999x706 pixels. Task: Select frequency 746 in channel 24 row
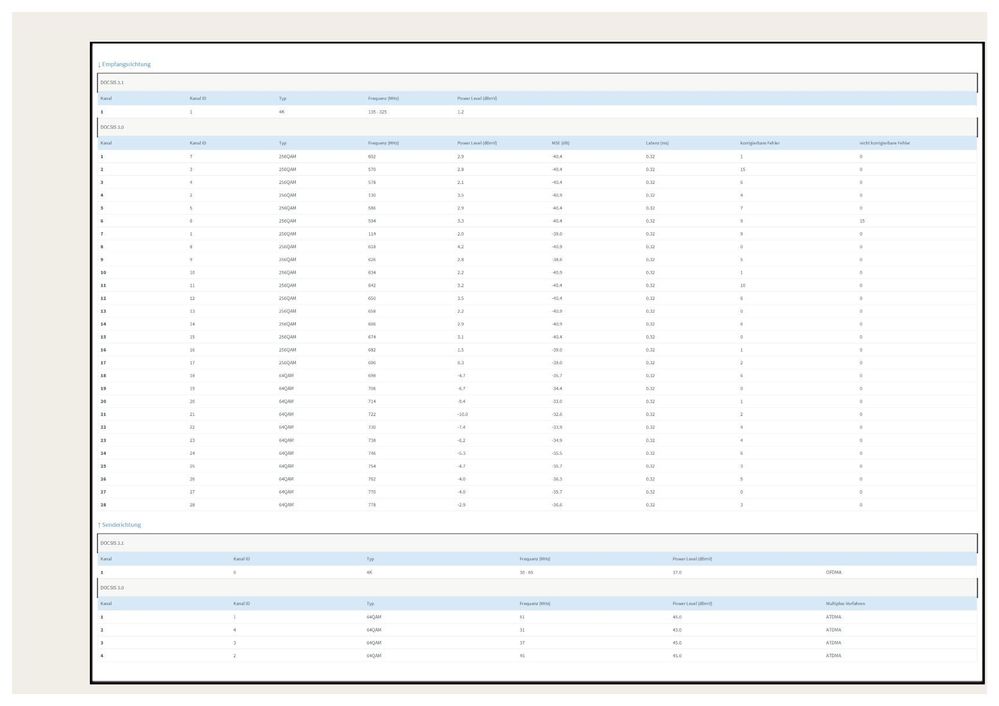tap(372, 454)
